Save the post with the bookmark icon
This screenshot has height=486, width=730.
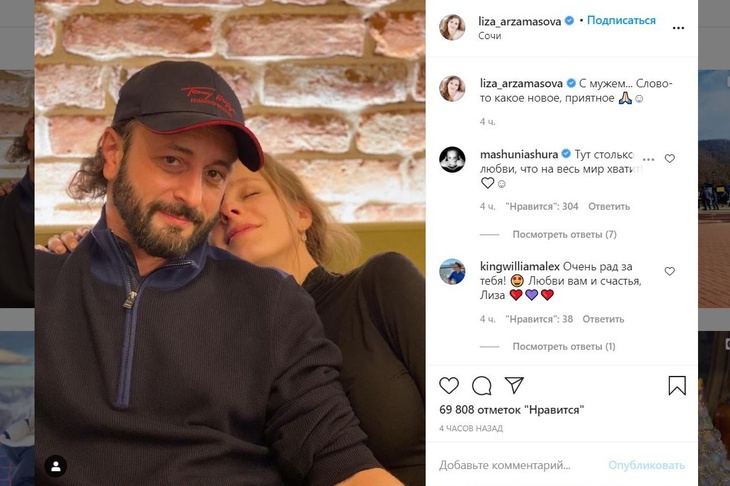click(677, 386)
